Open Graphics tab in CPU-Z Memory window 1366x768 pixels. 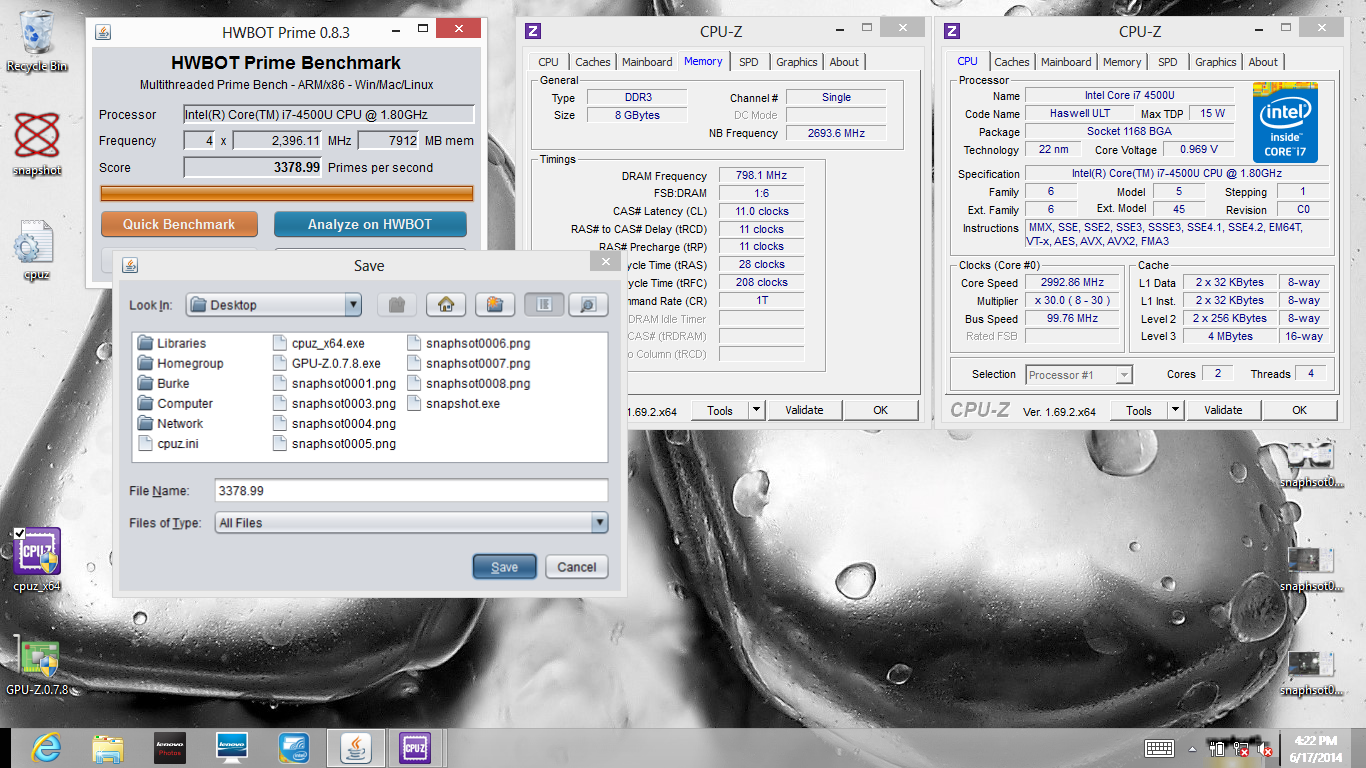pyautogui.click(x=796, y=62)
